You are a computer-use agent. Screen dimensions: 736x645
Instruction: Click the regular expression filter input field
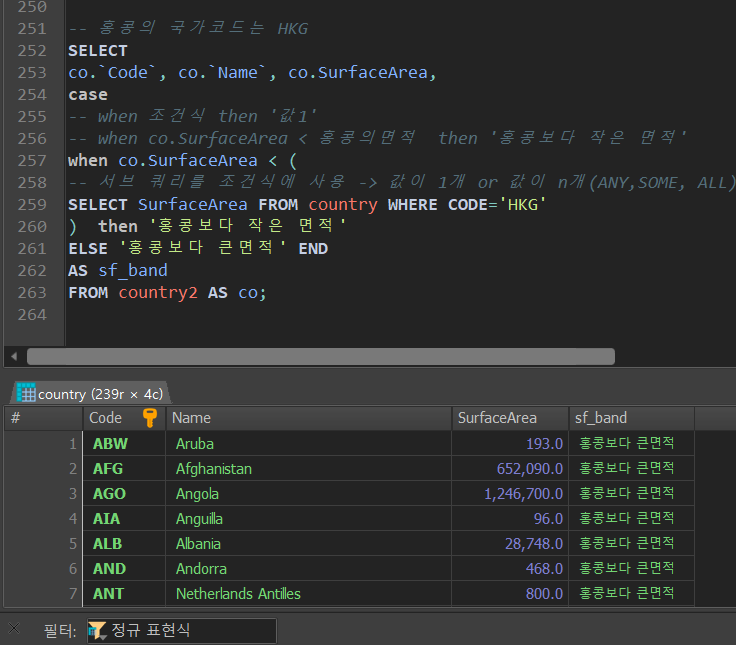(182, 630)
